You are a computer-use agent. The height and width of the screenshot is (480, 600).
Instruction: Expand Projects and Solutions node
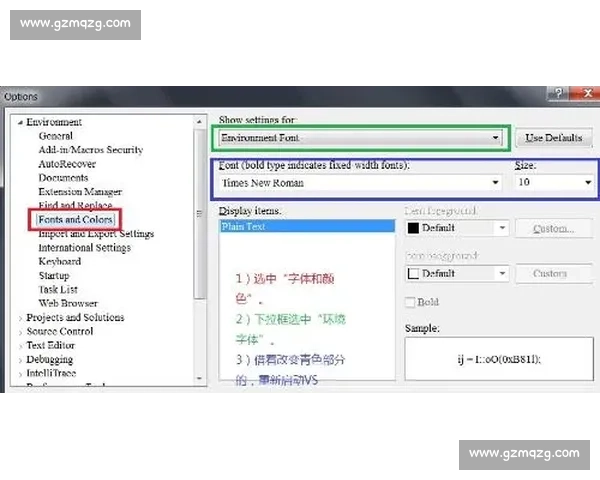[21, 318]
